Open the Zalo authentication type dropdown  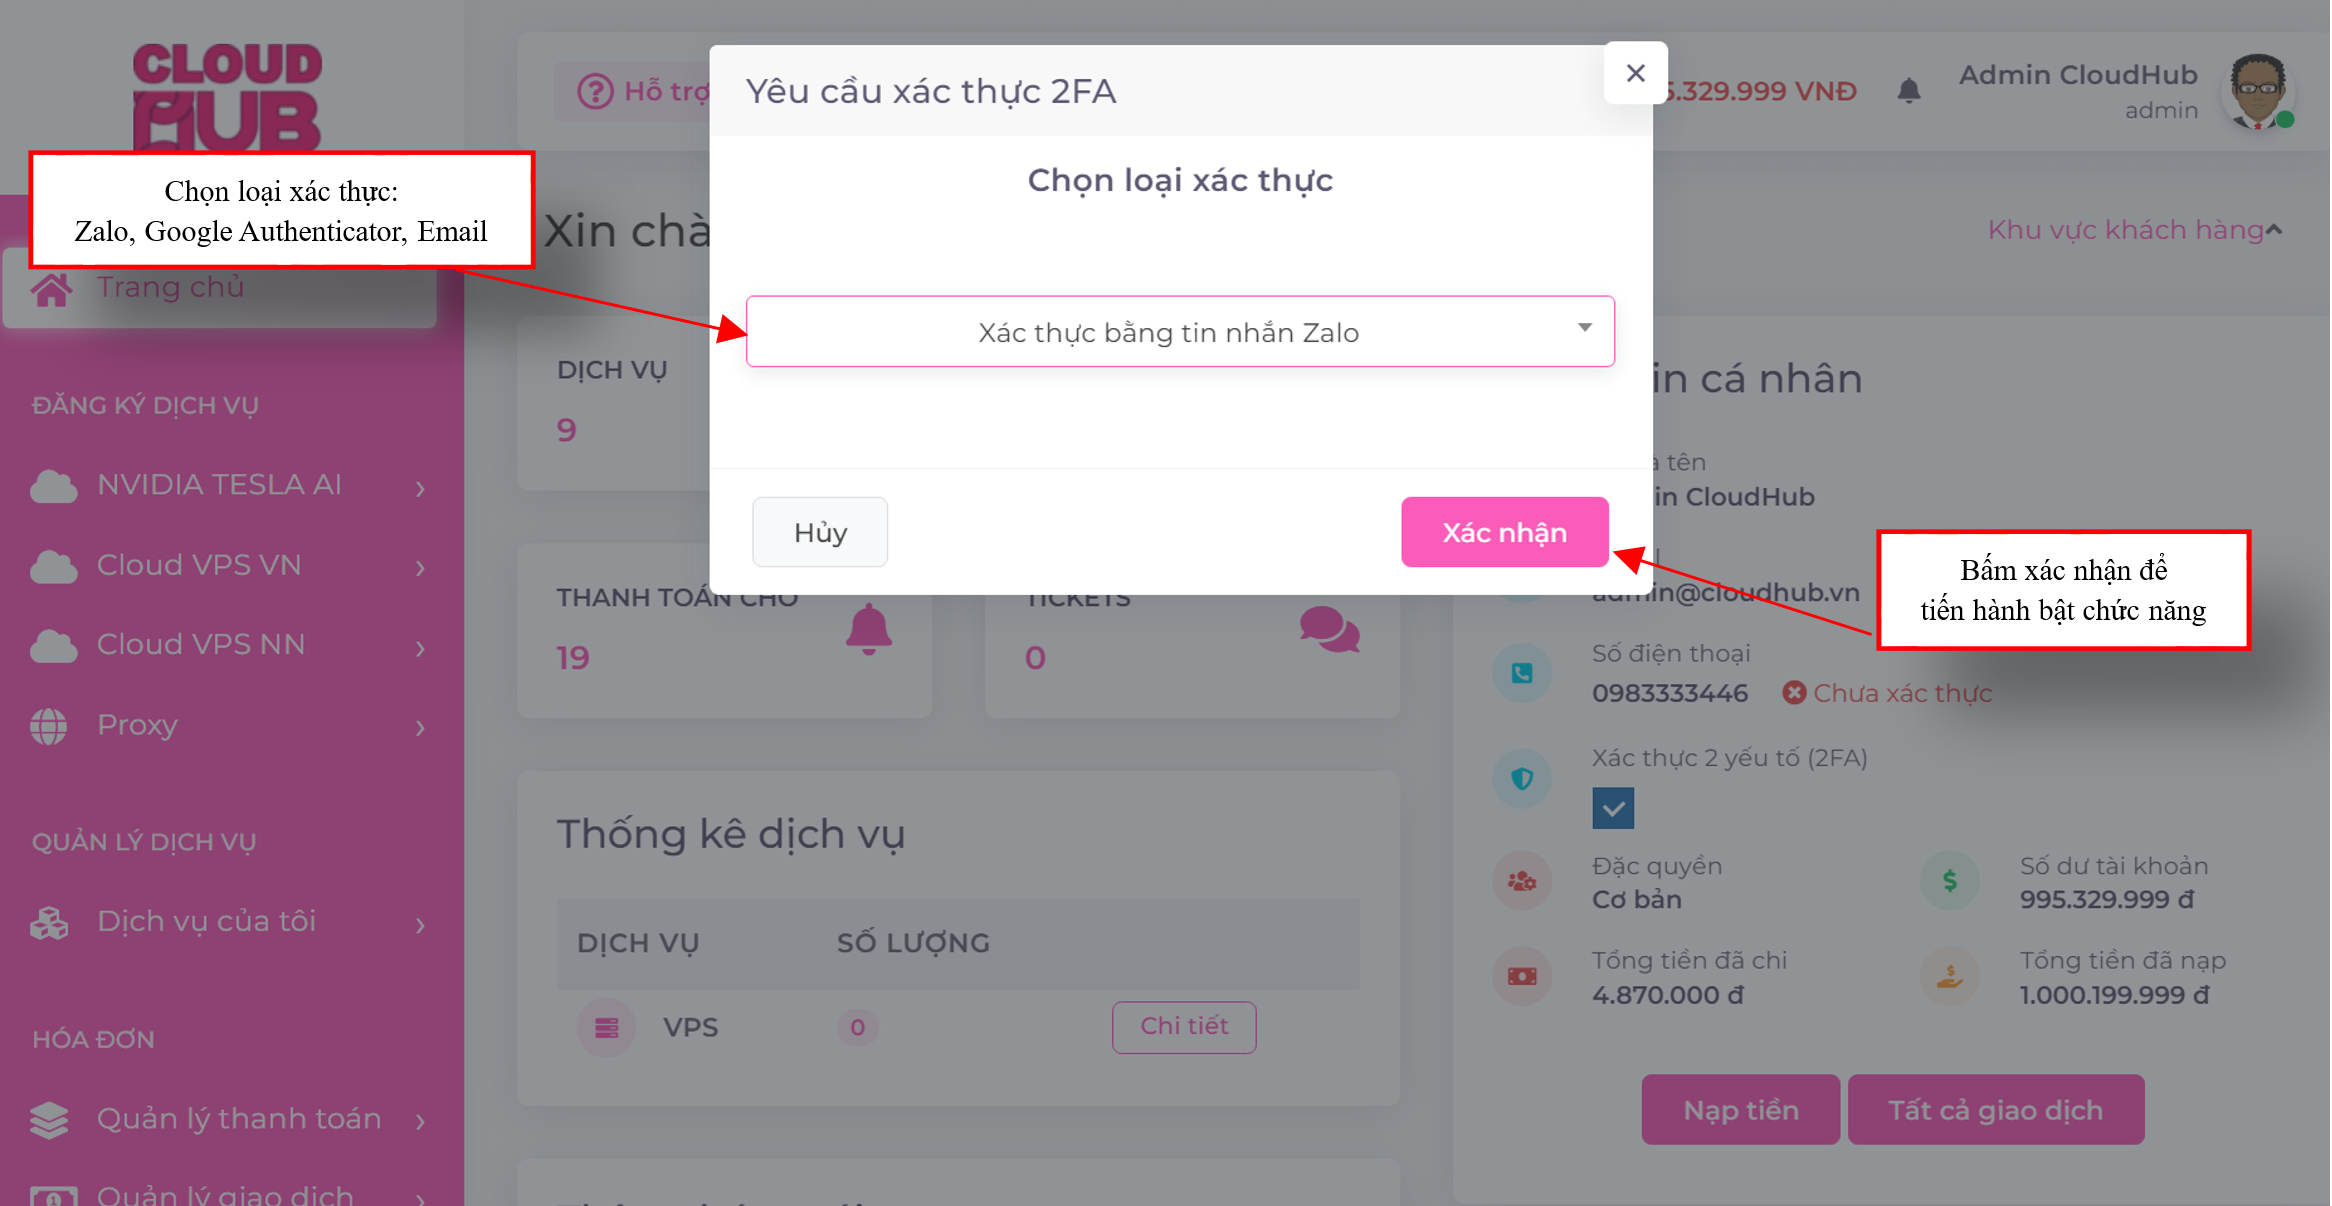pyautogui.click(x=1180, y=331)
